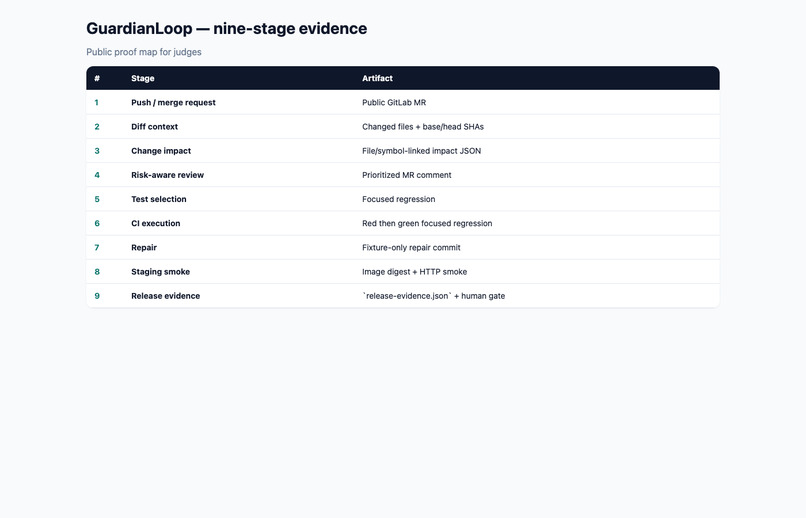Select the Risk-aware review cell
Image resolution: width=806 pixels, height=518 pixels.
[x=168, y=175]
